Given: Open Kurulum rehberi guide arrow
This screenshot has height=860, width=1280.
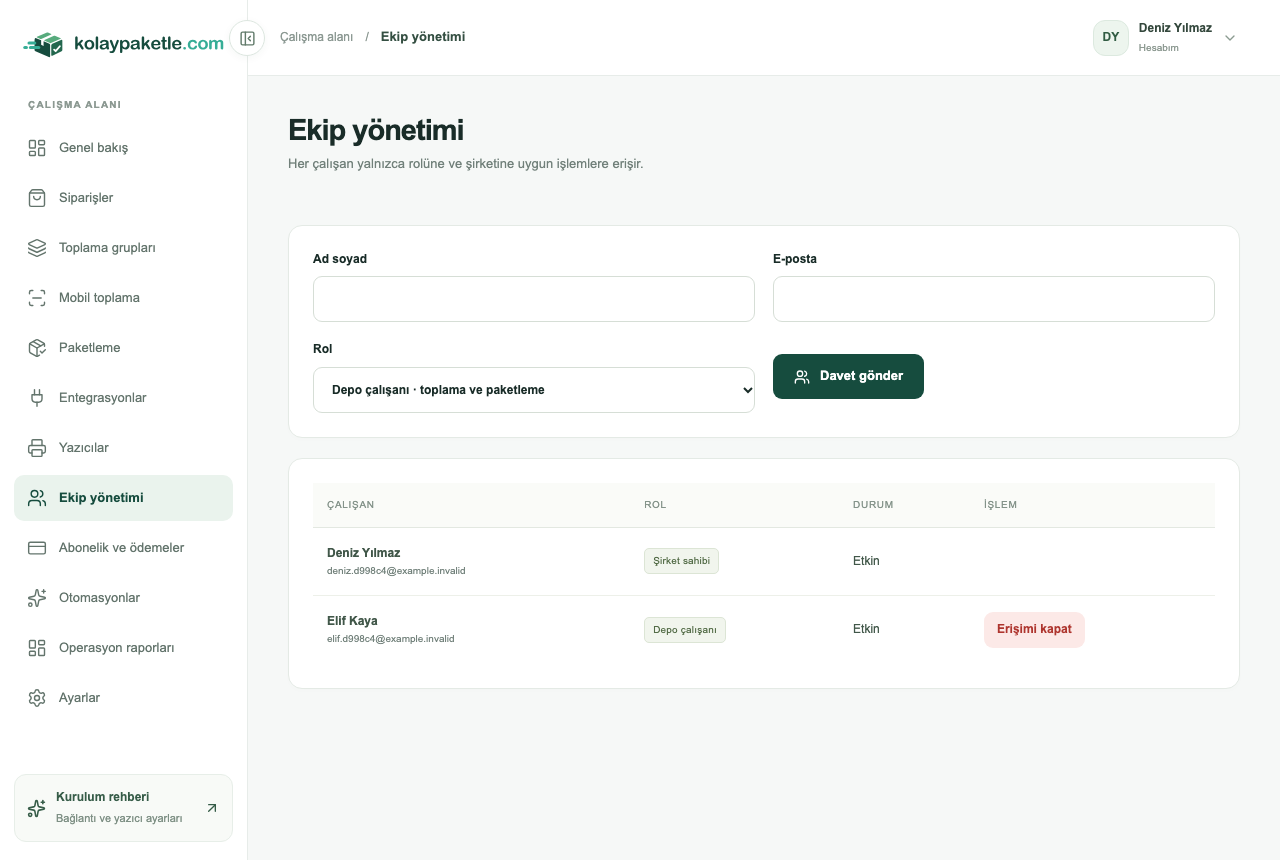Looking at the screenshot, I should tap(211, 808).
